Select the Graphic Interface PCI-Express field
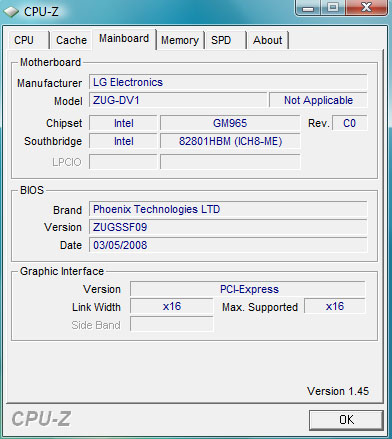The width and height of the screenshot is (392, 439). pos(248,289)
